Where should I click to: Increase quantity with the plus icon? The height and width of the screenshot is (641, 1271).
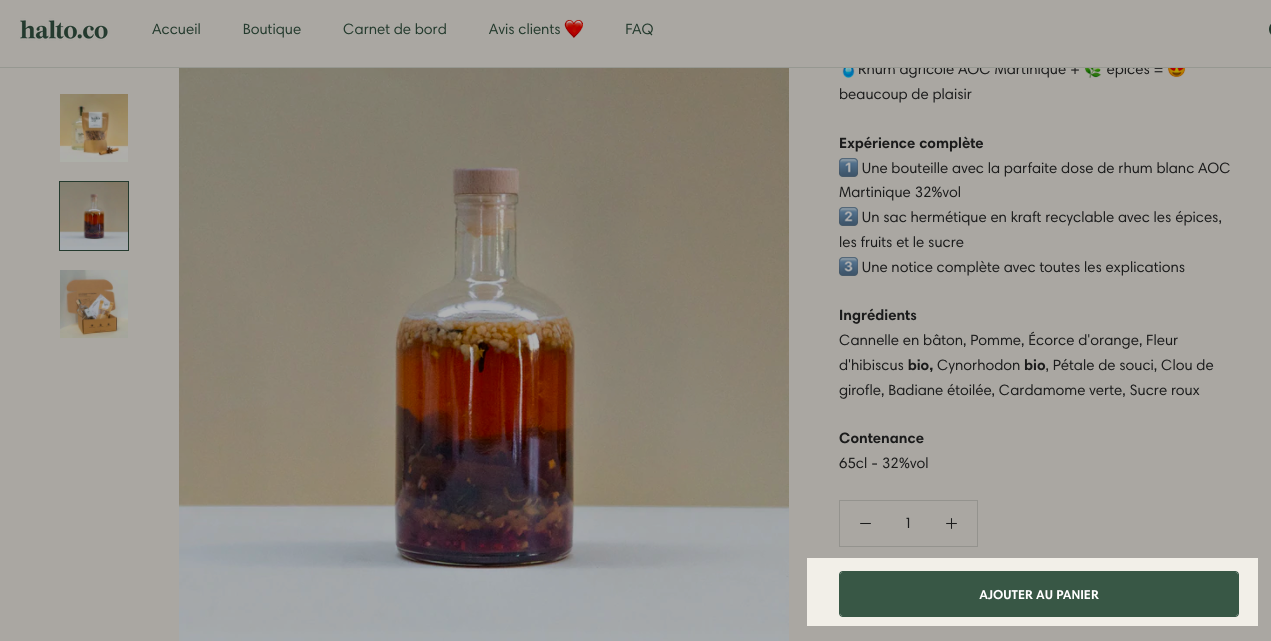[x=951, y=523]
